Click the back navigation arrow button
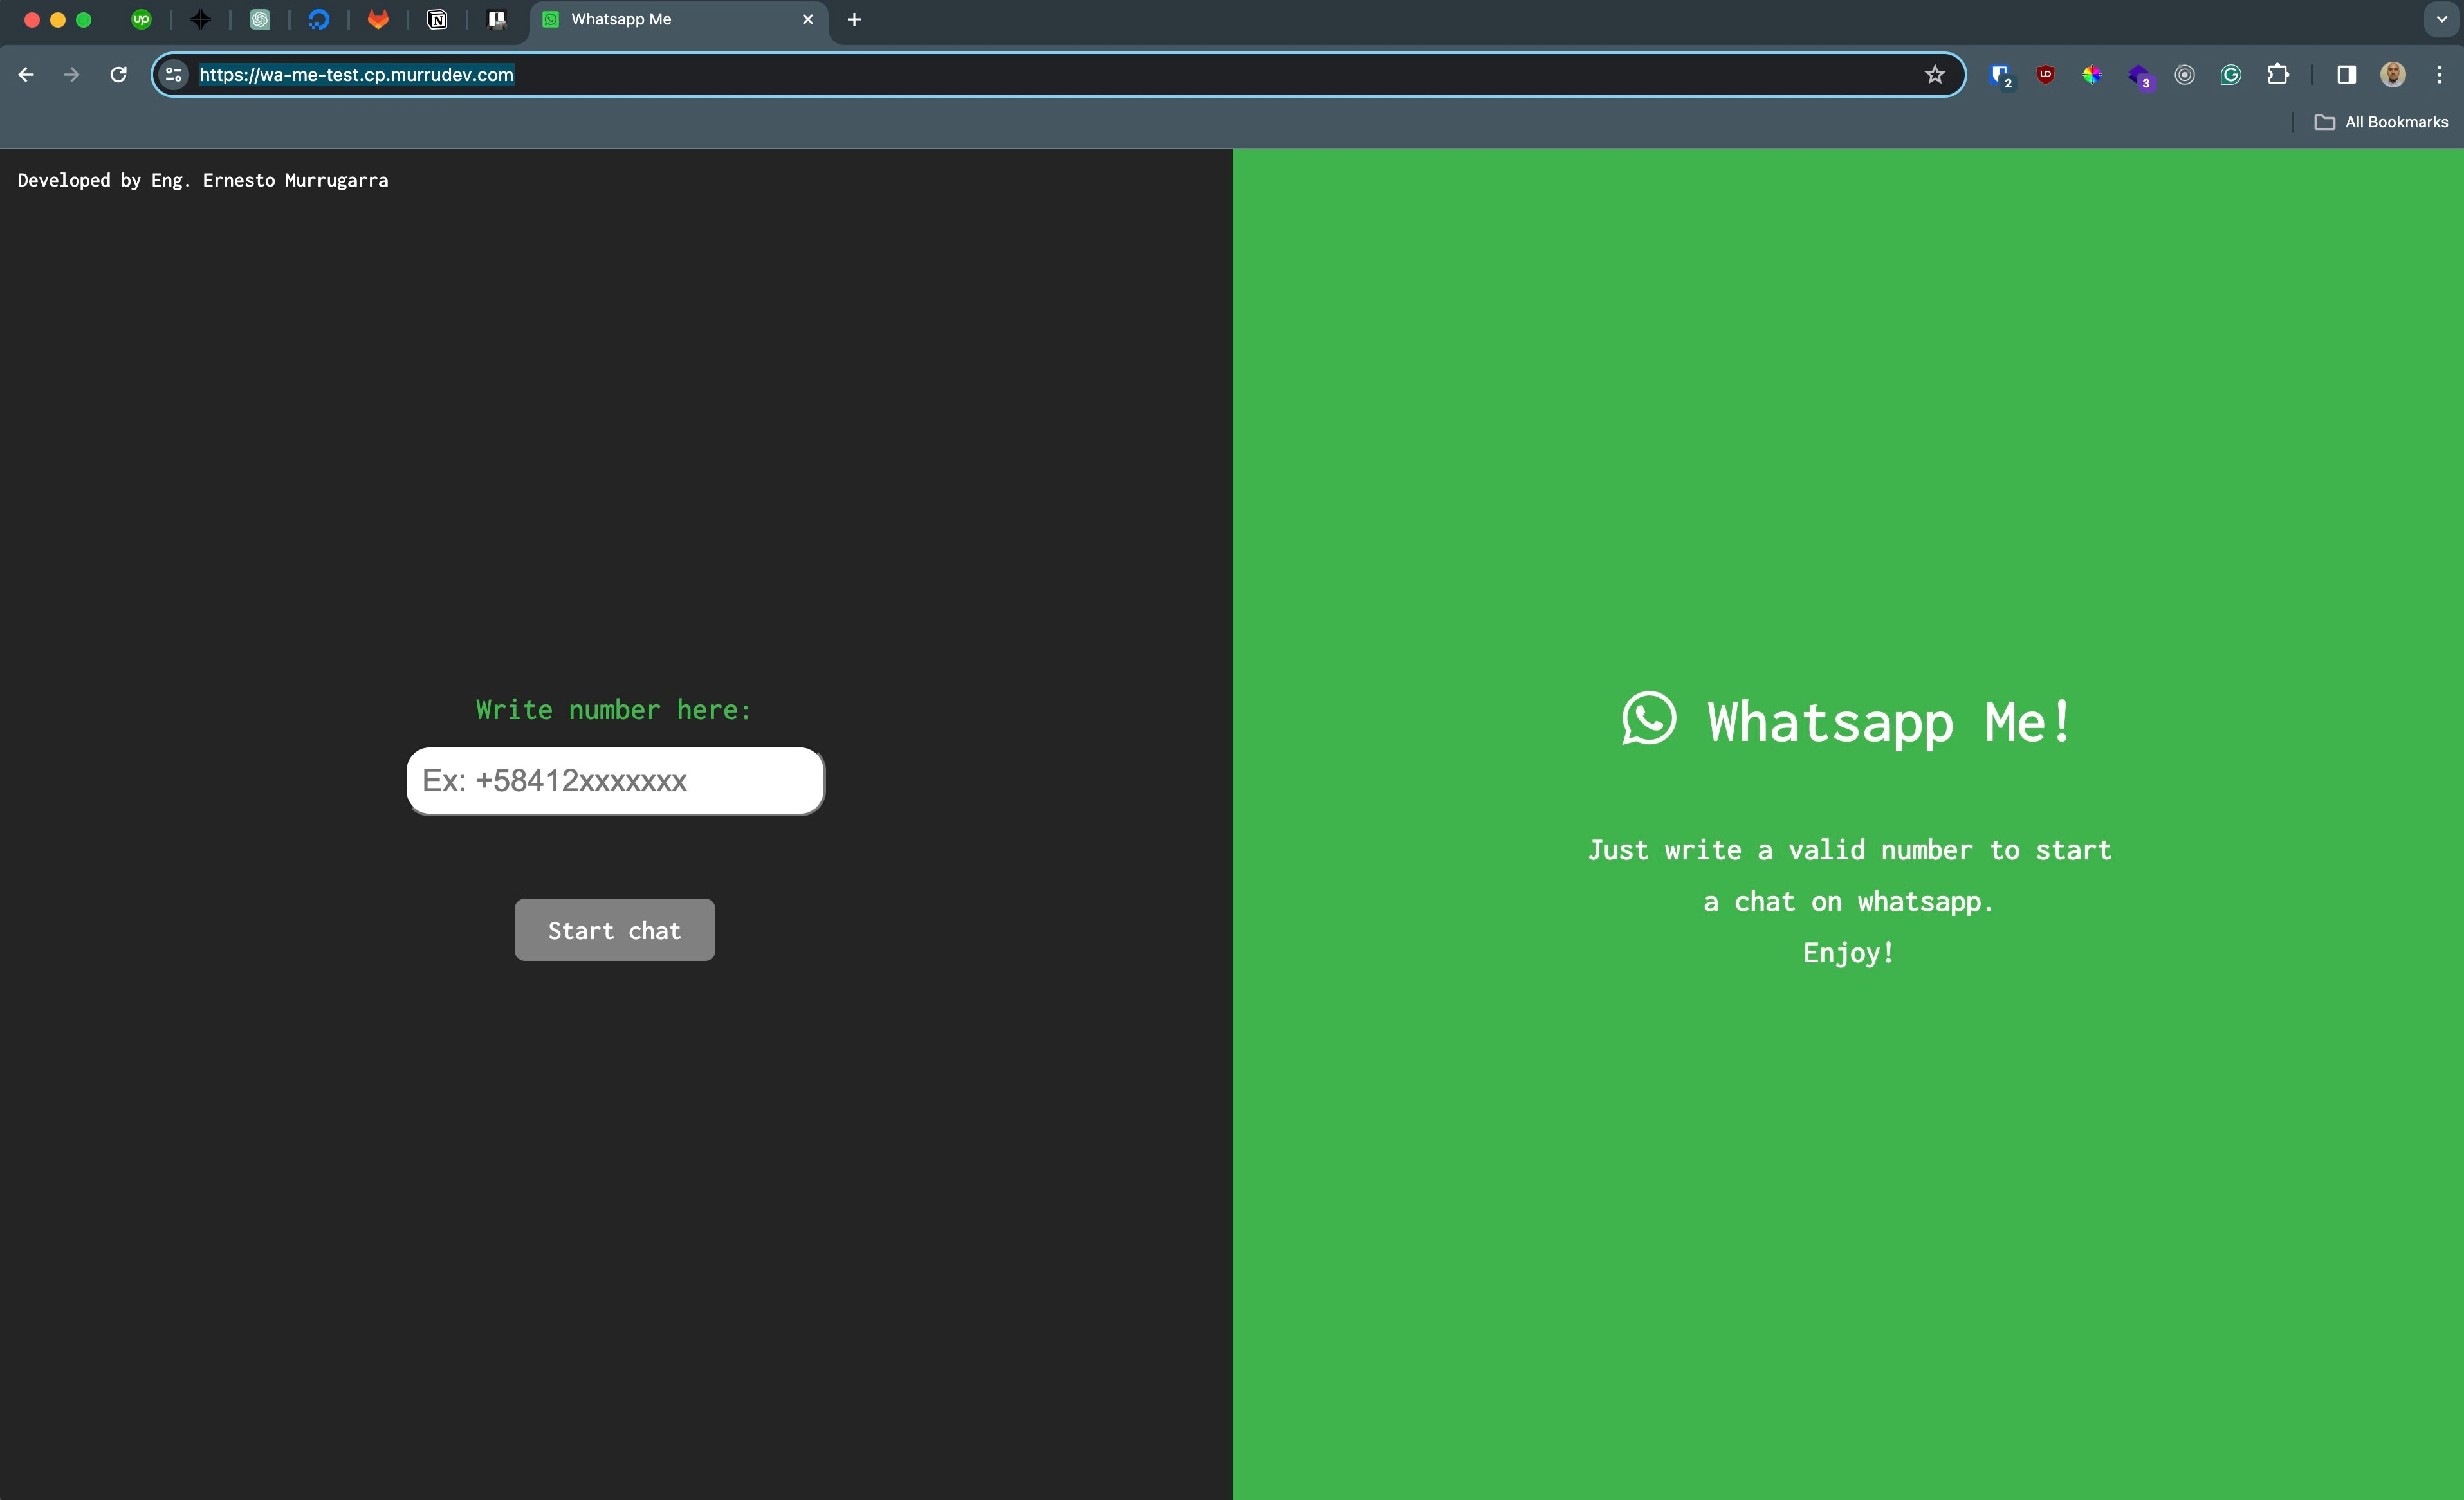 24,74
